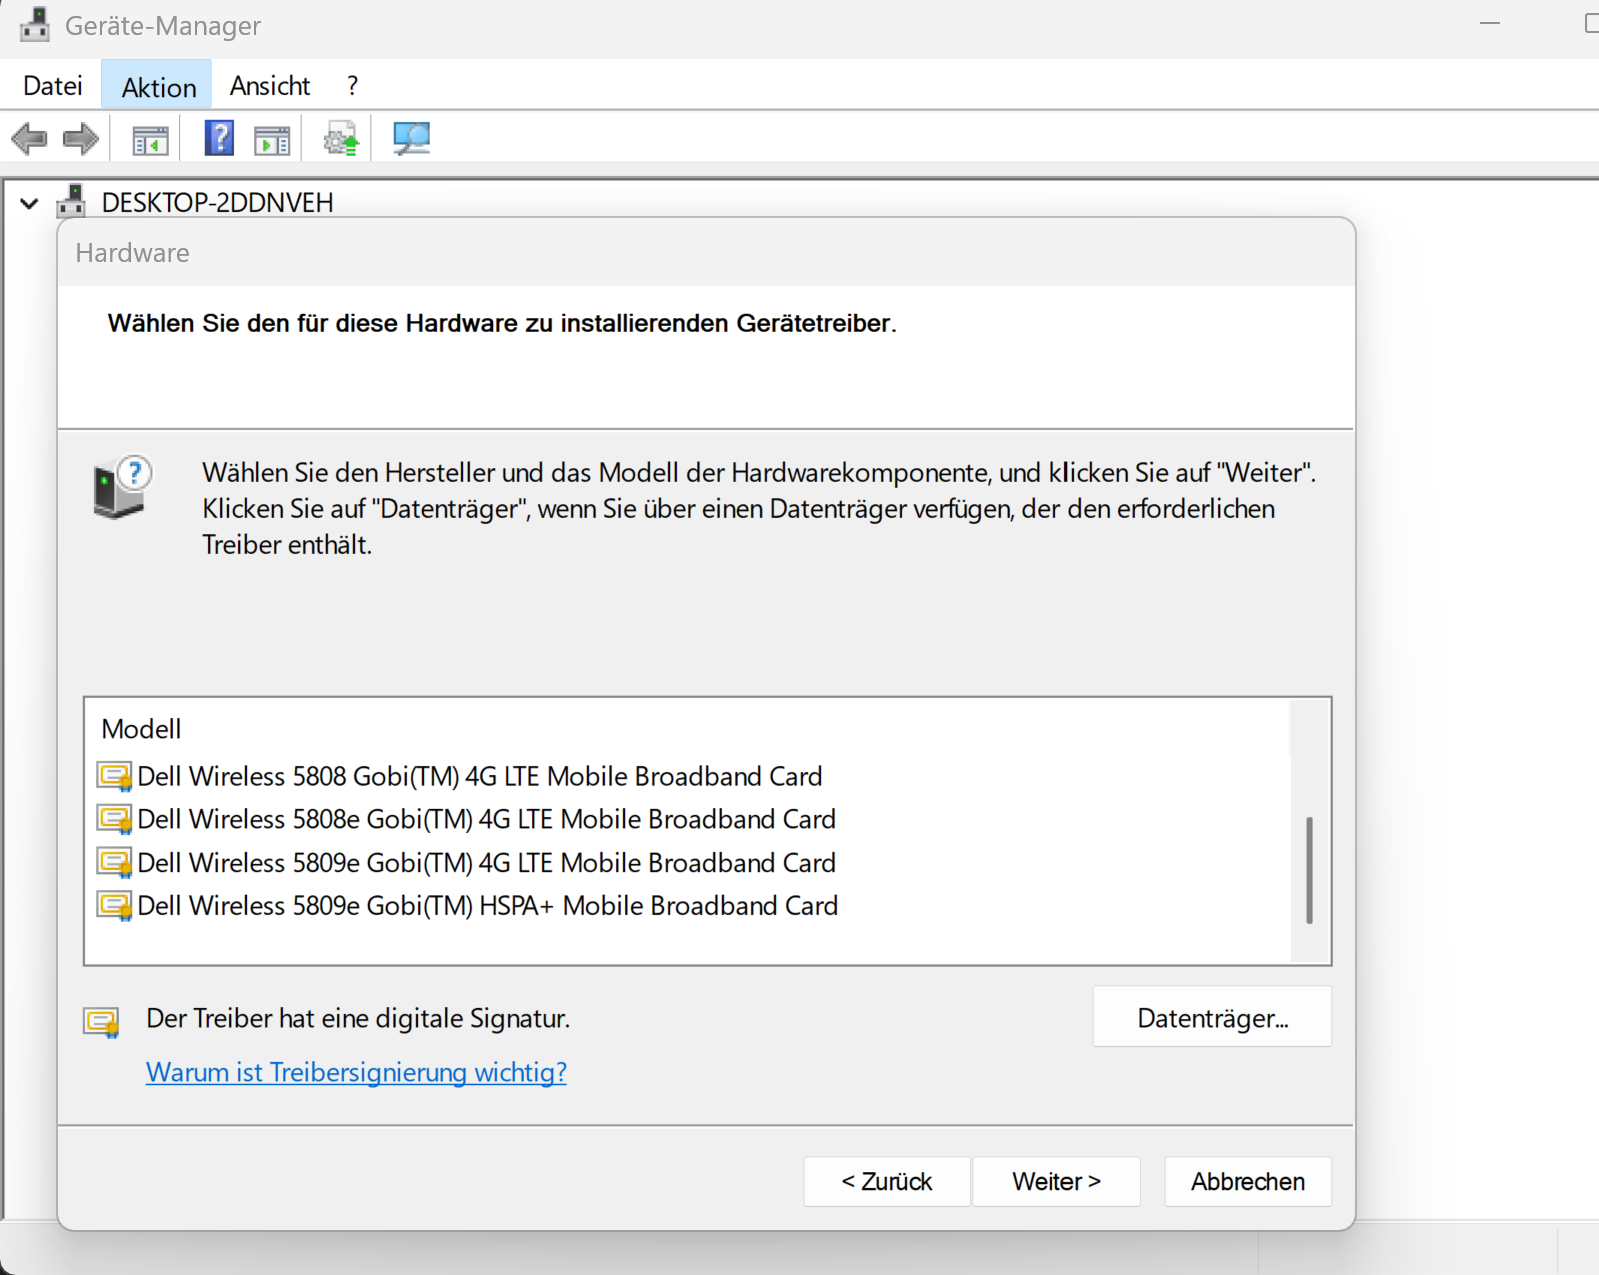Screen dimensions: 1599x1275
Task: Click the Datenträger... button
Action: pos(1212,1018)
